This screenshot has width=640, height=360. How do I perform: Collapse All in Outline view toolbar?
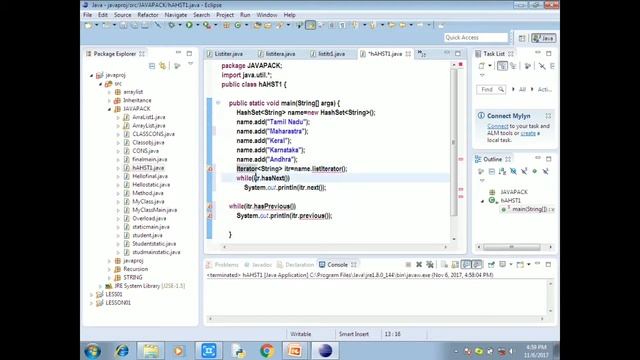(x=492, y=171)
